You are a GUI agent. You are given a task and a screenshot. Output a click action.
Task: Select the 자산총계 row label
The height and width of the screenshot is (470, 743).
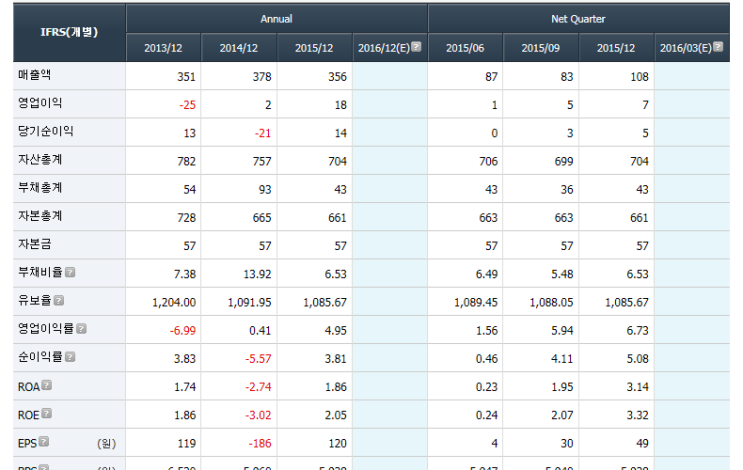coord(40,160)
